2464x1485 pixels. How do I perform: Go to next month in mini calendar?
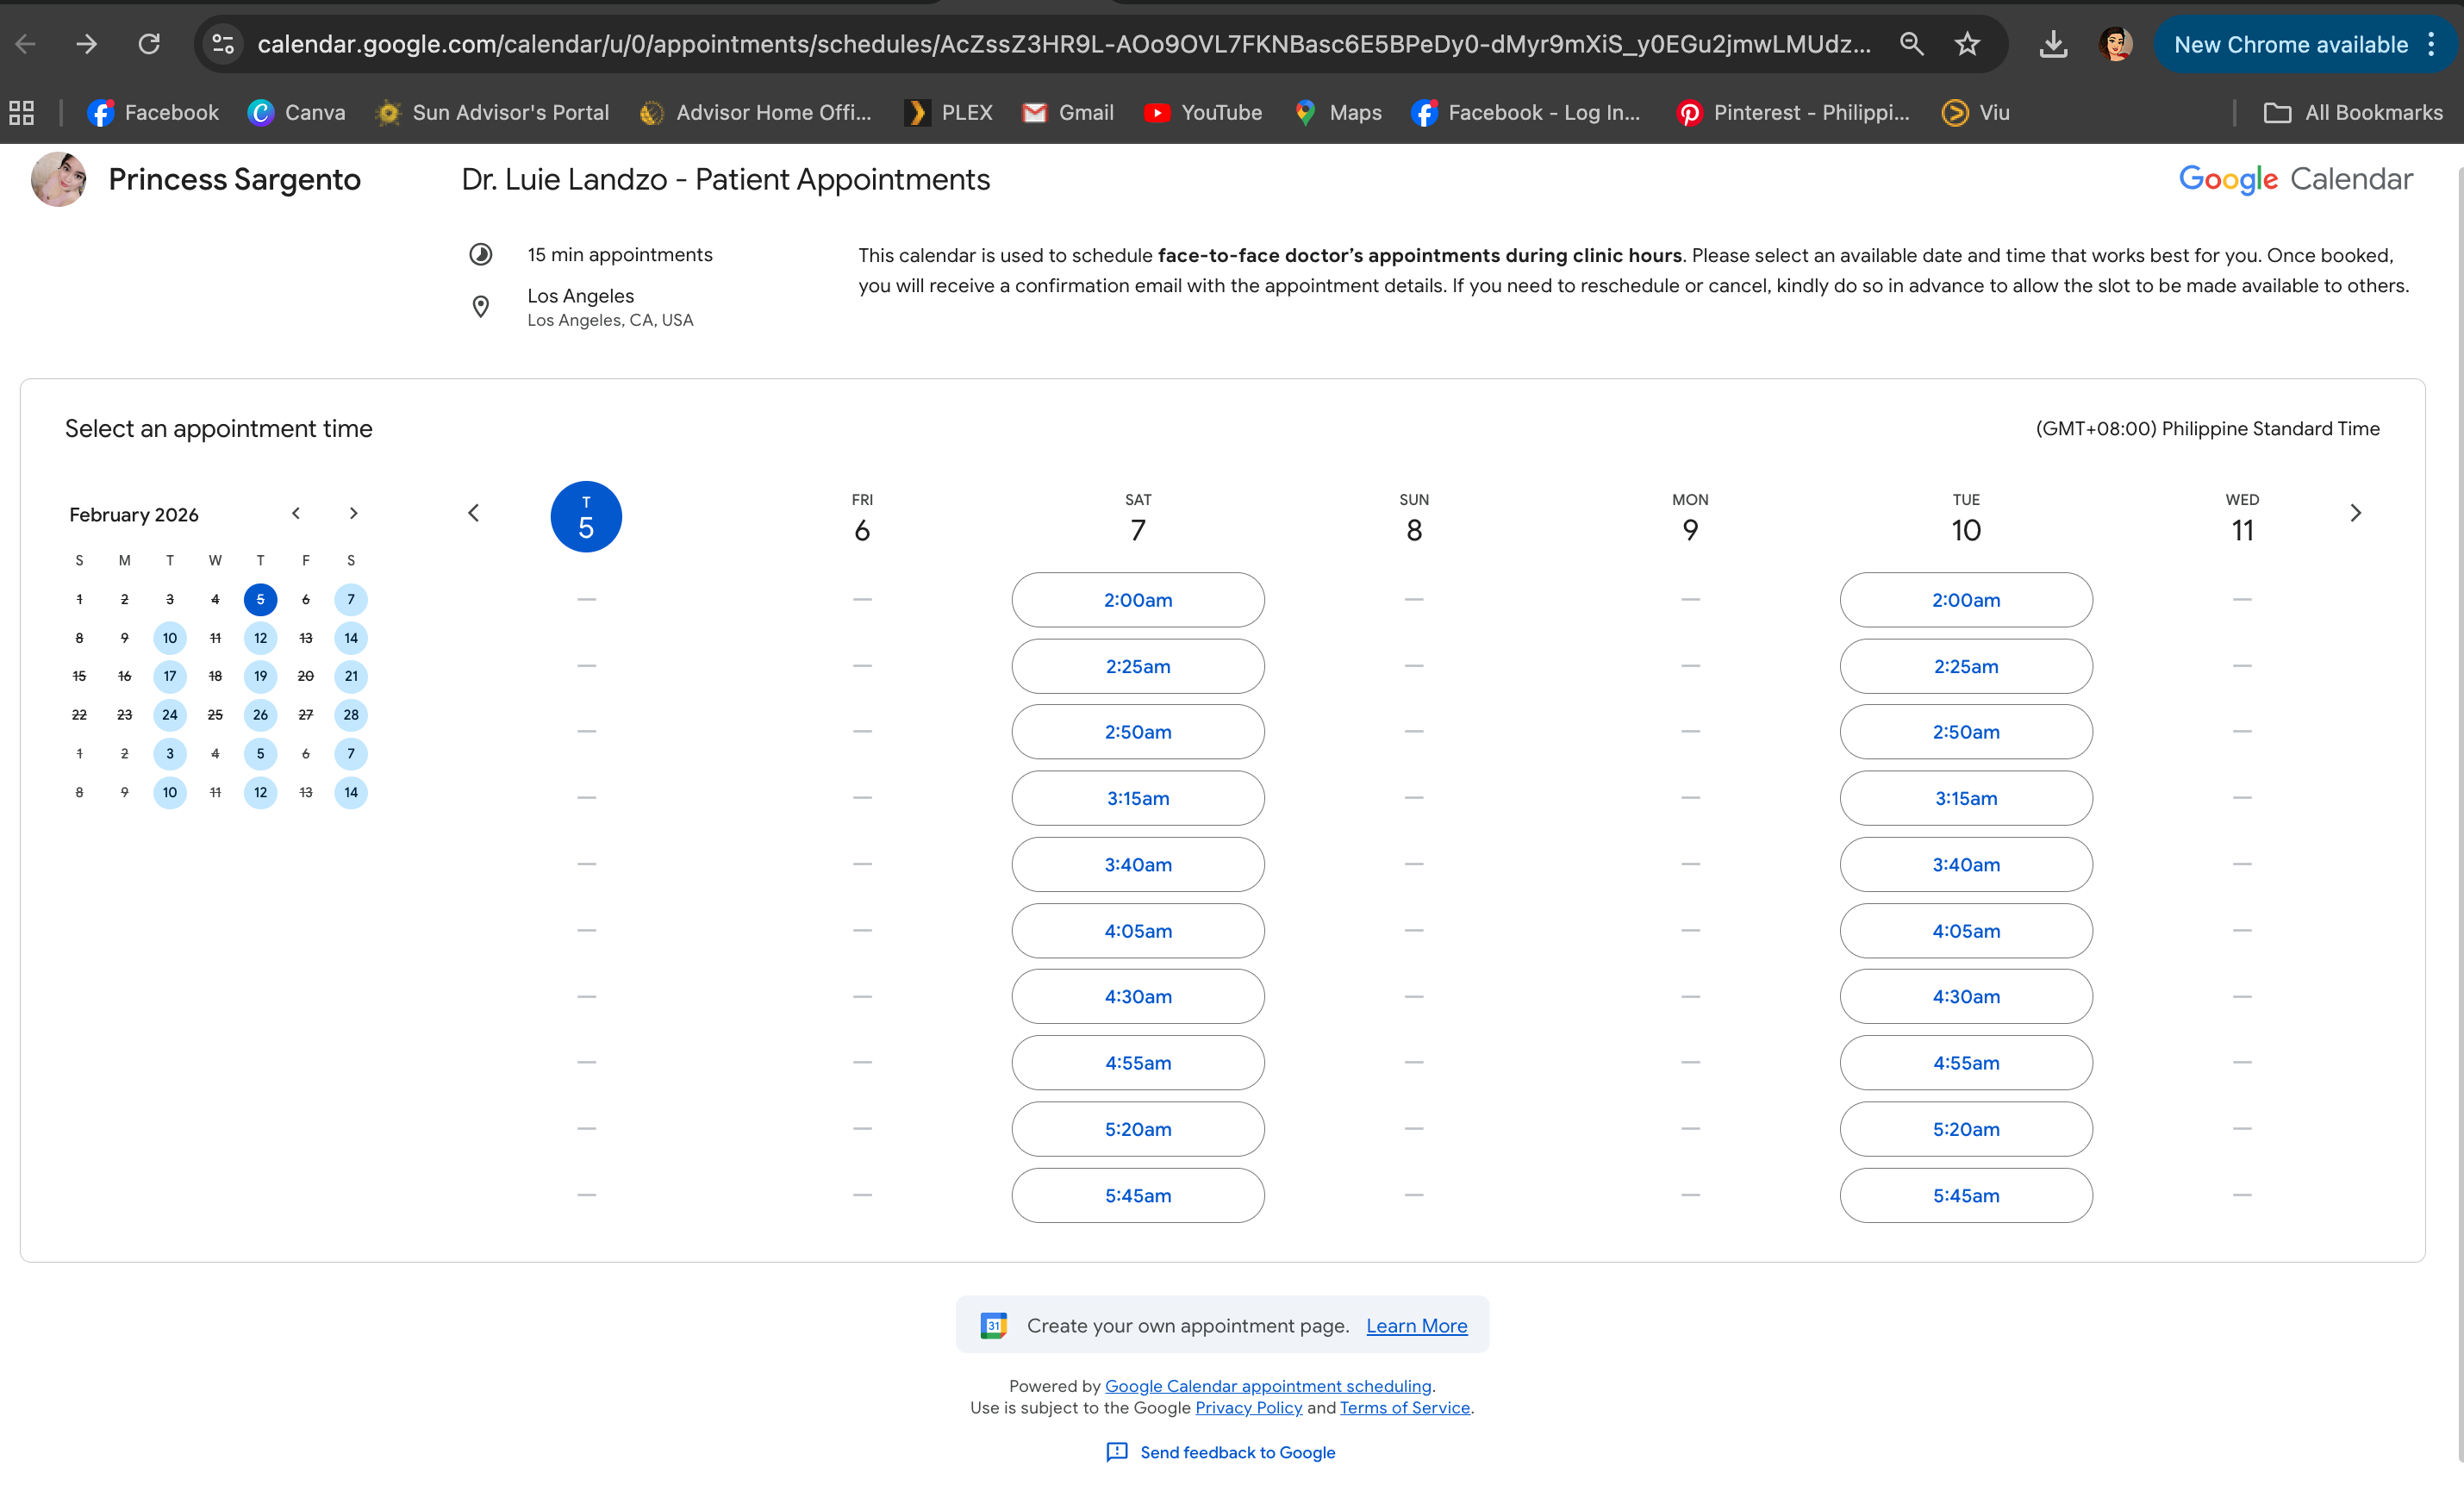353,513
